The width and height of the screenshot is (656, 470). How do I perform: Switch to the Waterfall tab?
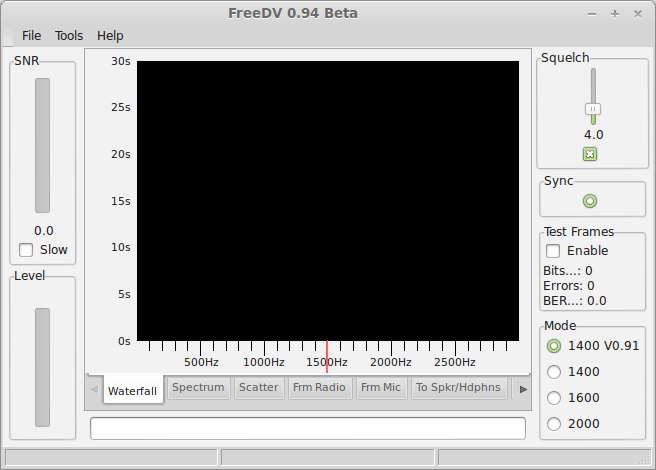coord(133,390)
